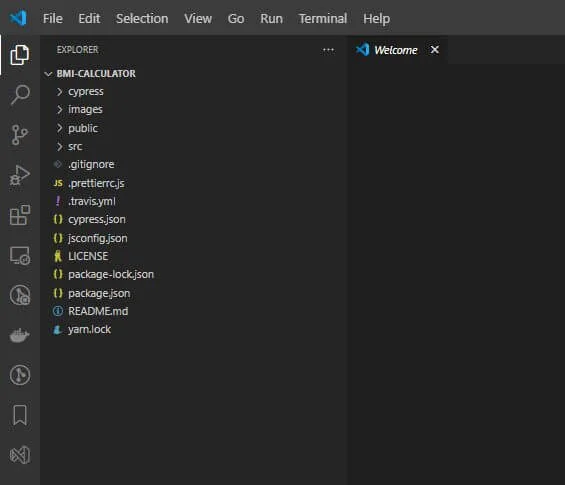This screenshot has height=485, width=565.
Task: Open the View menu
Action: tap(198, 18)
